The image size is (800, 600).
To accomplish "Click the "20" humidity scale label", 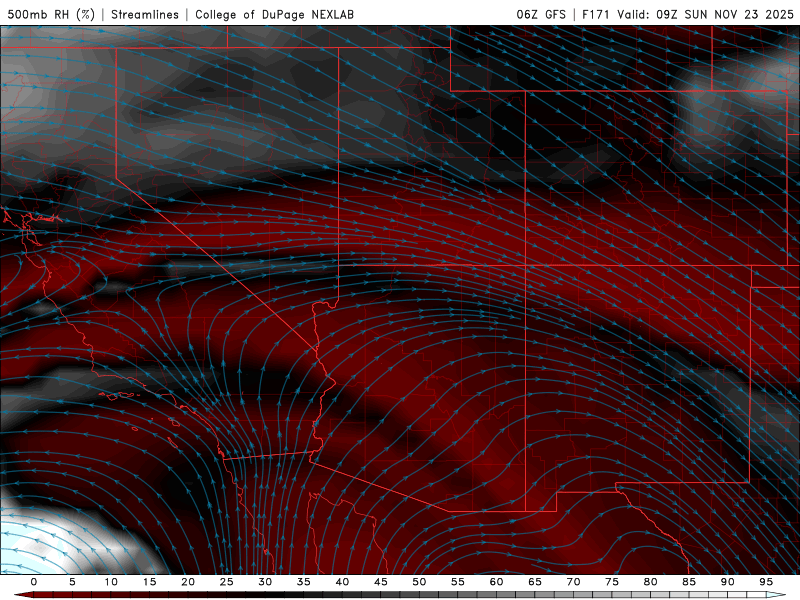I will [188, 582].
